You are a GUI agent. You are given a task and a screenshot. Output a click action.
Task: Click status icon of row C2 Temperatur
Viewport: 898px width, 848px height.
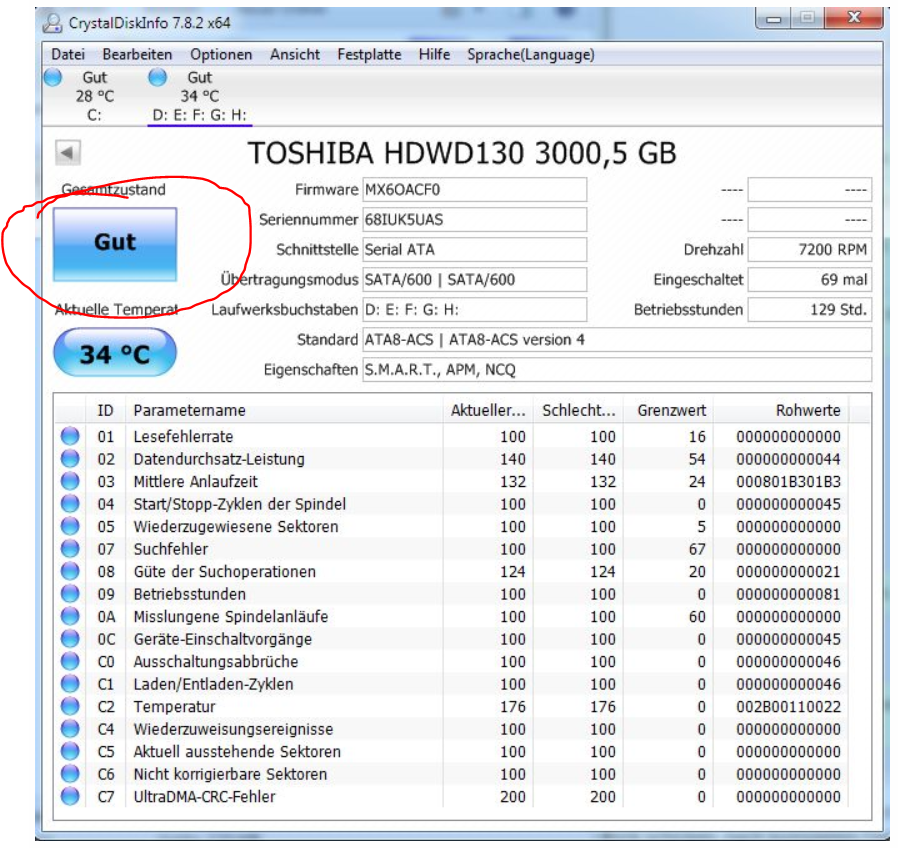[70, 706]
